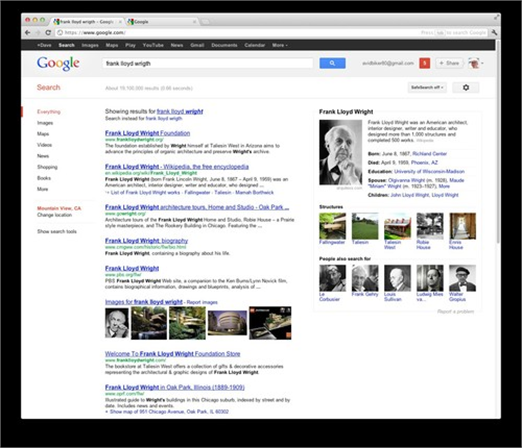Click the Google logo
Screen dimensions: 522x448
[x=58, y=63]
